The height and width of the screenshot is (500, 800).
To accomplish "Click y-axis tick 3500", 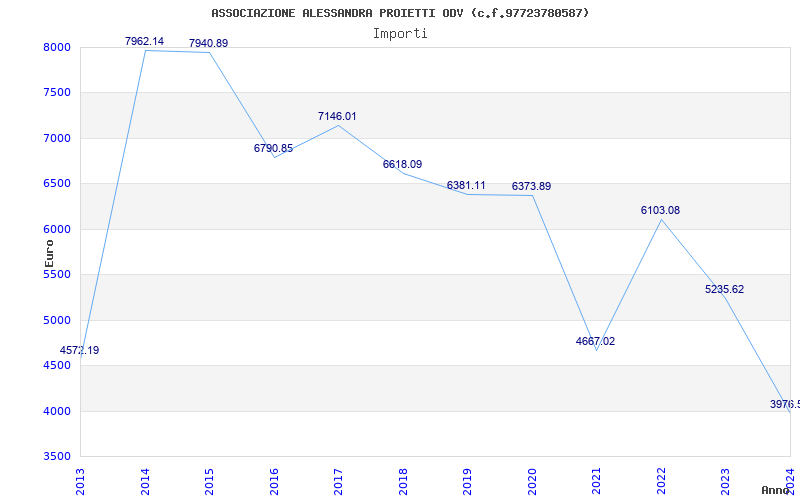I will (57, 457).
